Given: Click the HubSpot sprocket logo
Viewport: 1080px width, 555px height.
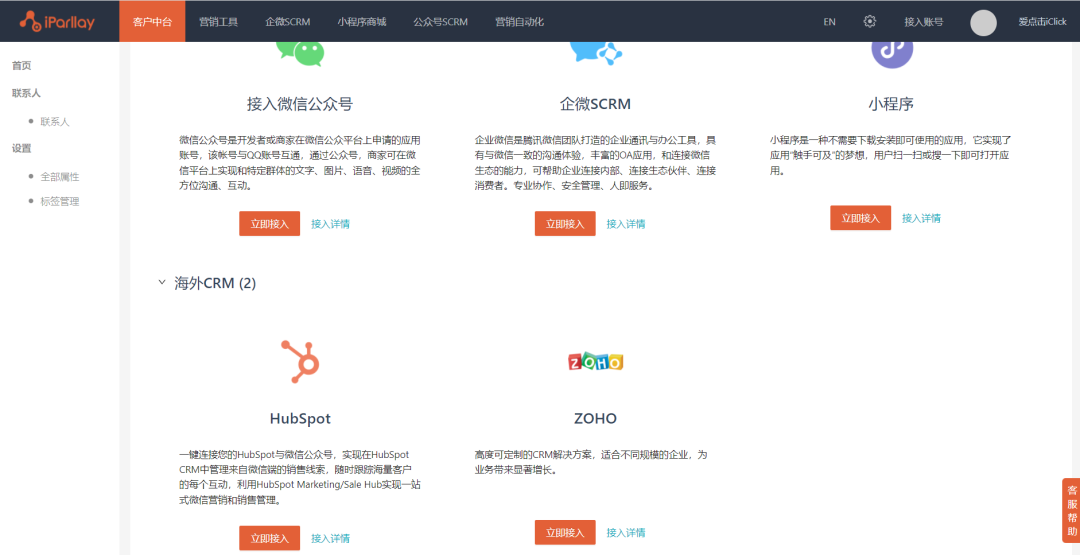Looking at the screenshot, I should [300, 362].
